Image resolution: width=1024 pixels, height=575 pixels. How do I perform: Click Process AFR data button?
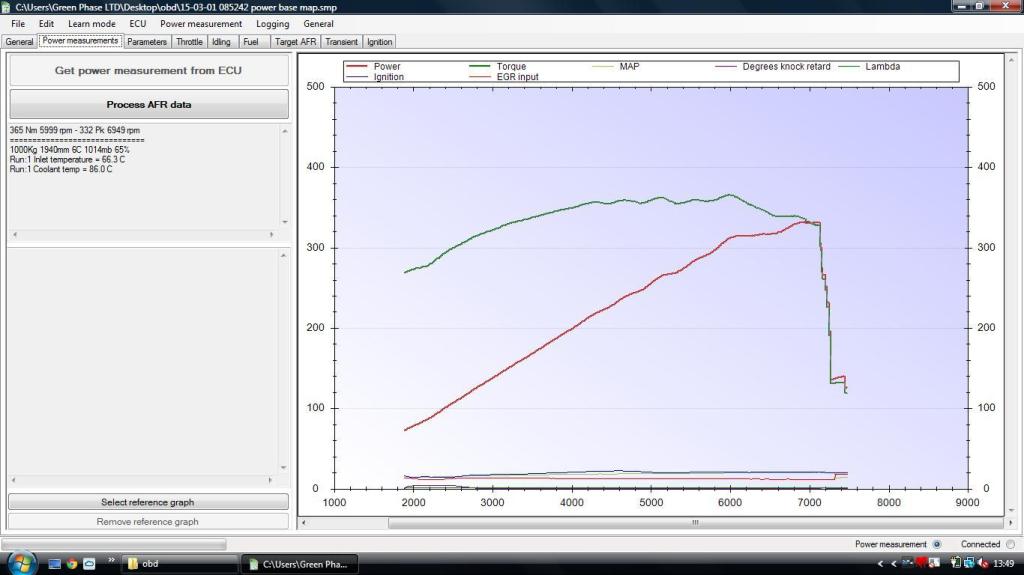click(x=149, y=105)
